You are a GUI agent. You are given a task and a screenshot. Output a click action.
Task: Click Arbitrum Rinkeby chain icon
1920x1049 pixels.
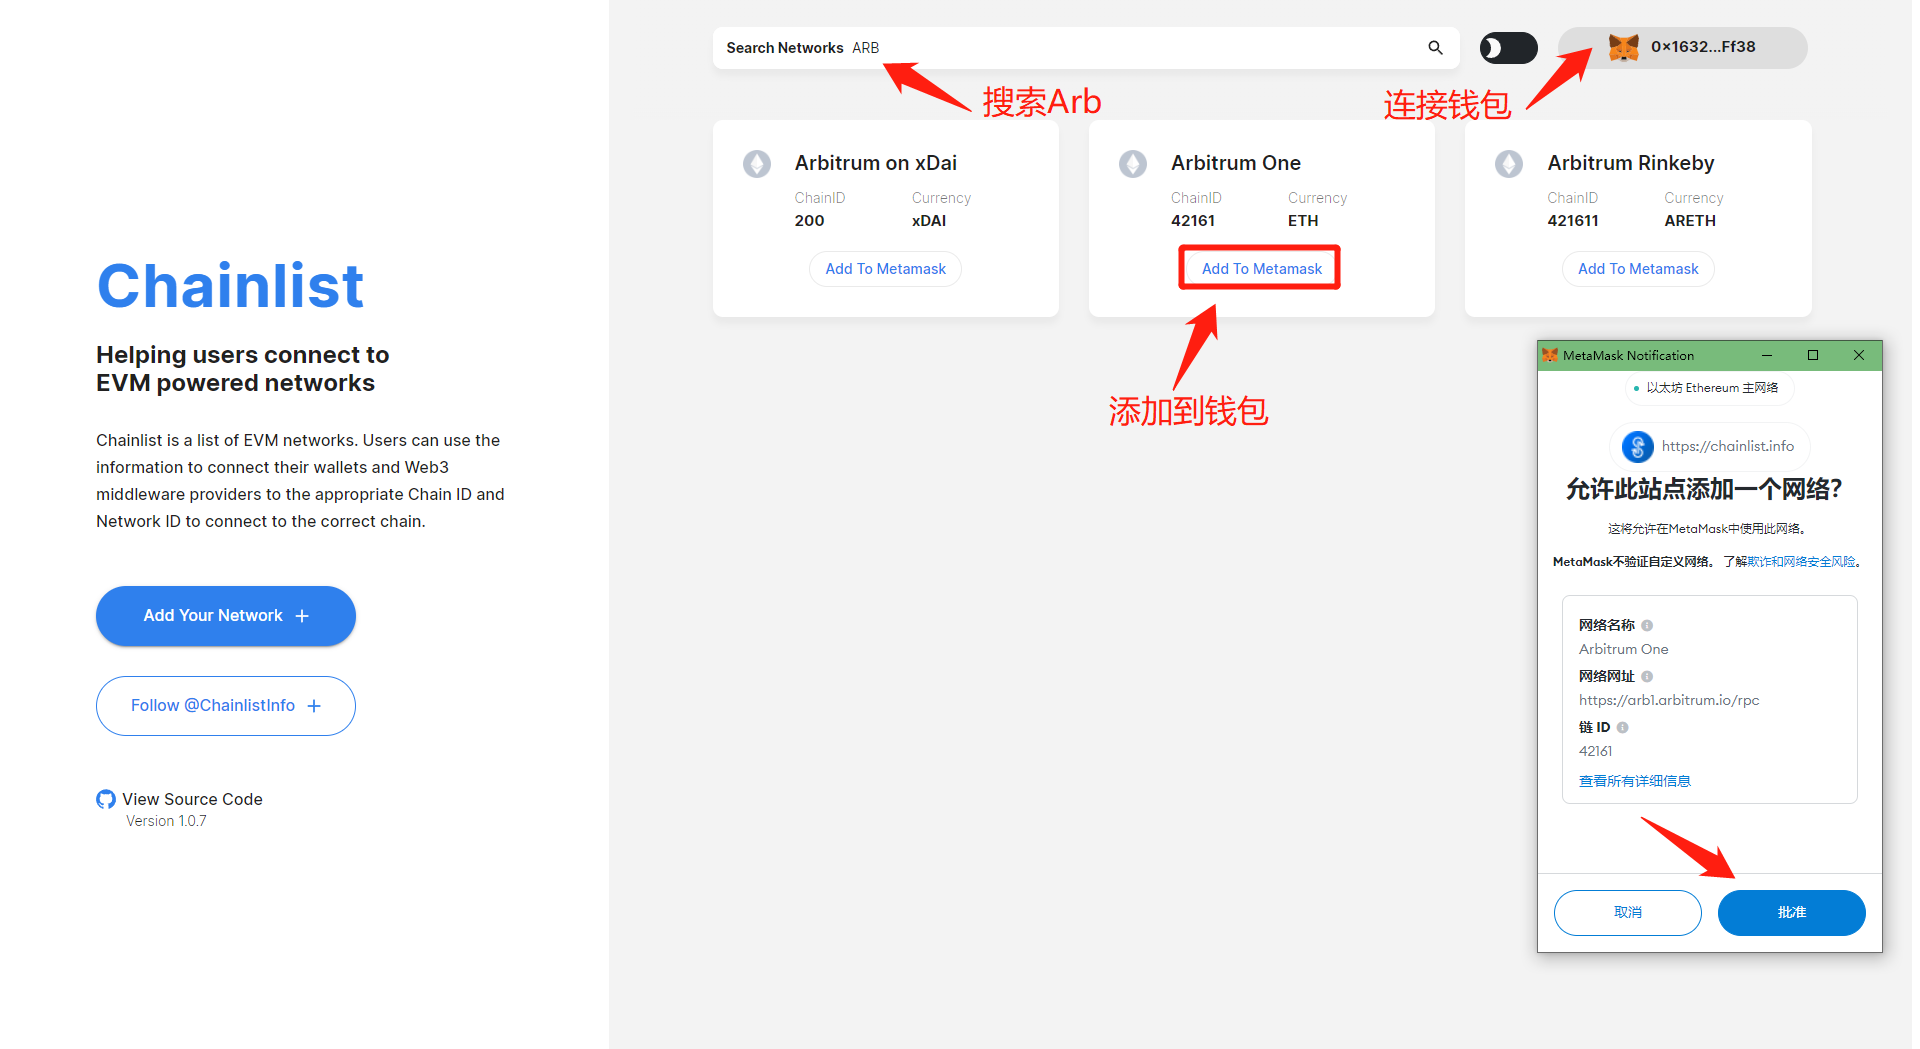[1509, 164]
